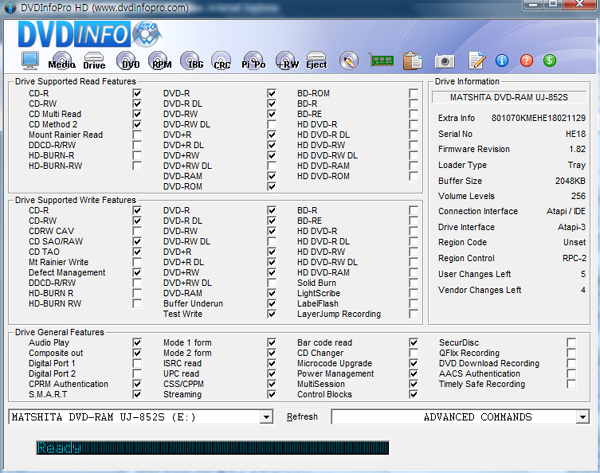Toggle HD DVD-ROM read checkbox

[413, 176]
